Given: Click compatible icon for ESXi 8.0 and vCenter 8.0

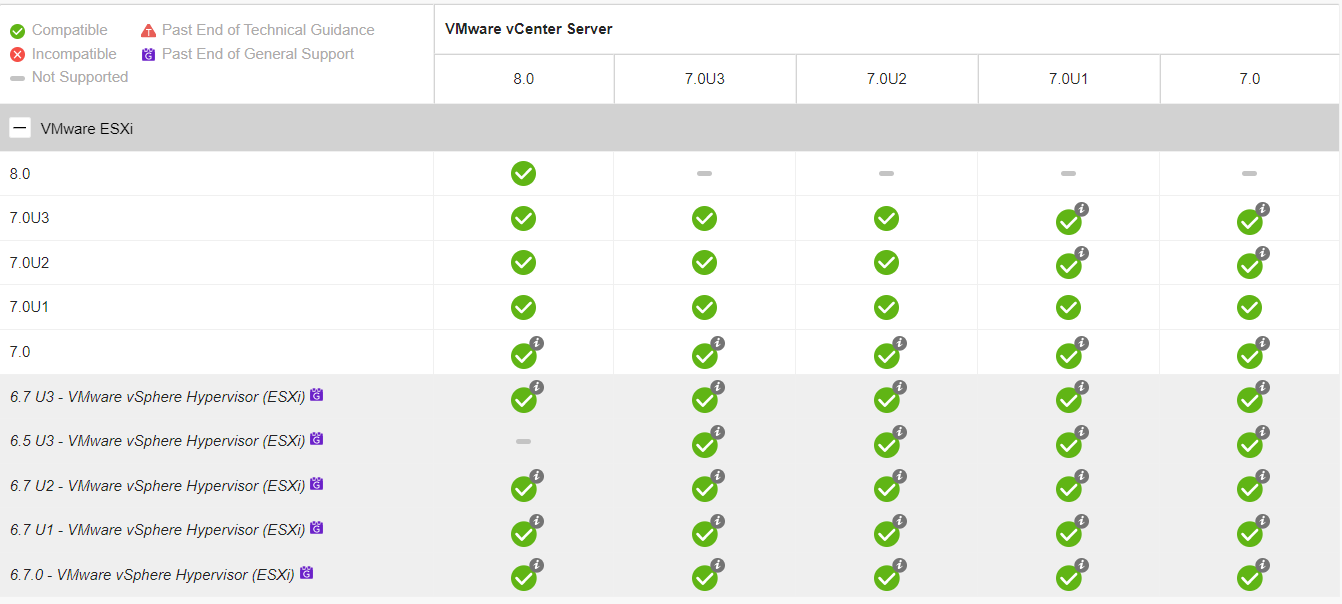Looking at the screenshot, I should click(x=523, y=173).
